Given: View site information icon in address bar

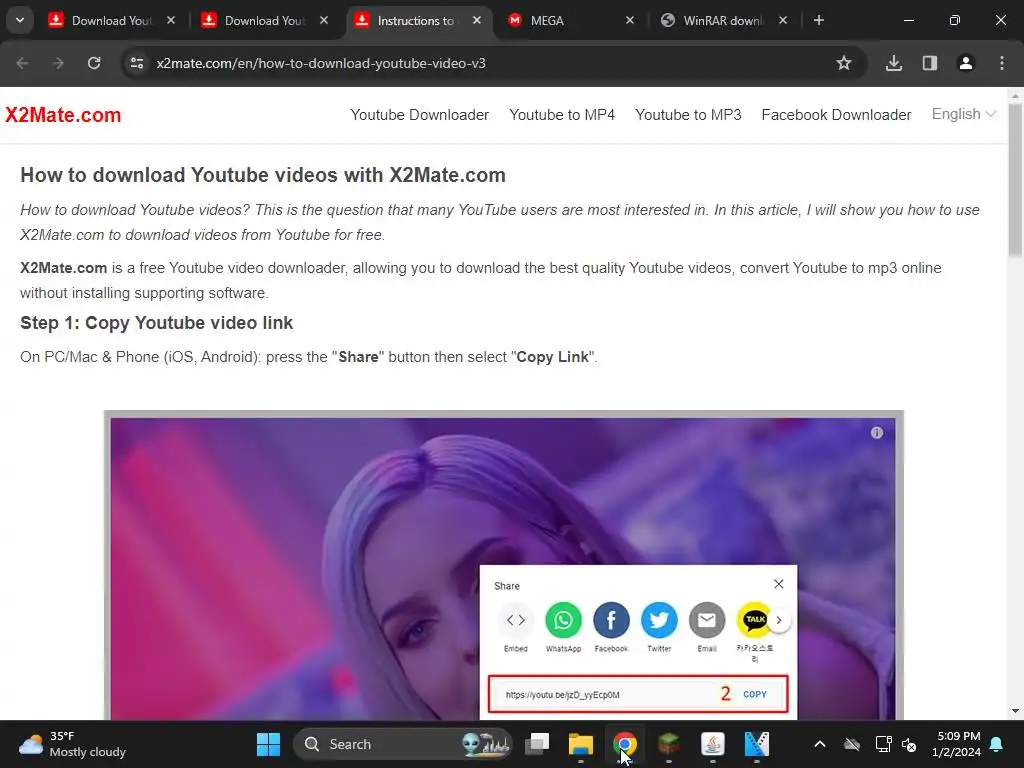Looking at the screenshot, I should pyautogui.click(x=137, y=63).
